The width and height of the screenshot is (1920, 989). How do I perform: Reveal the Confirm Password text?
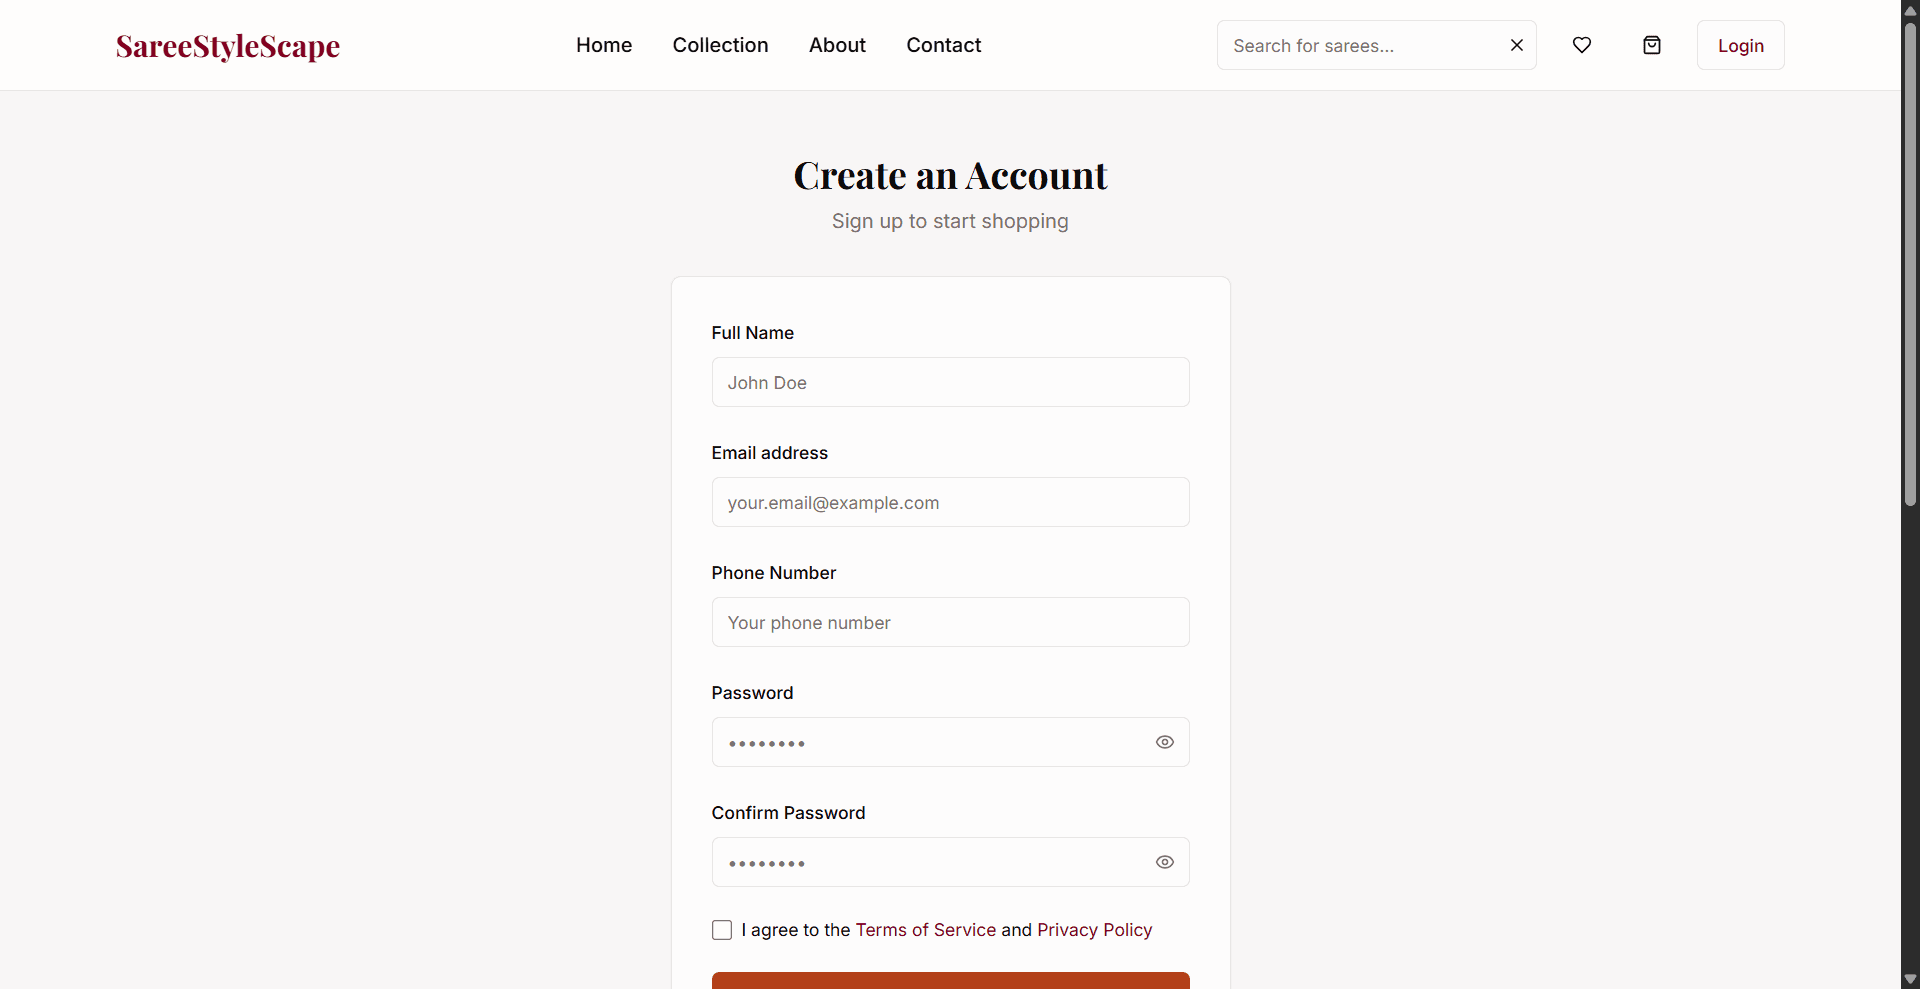coord(1164,862)
